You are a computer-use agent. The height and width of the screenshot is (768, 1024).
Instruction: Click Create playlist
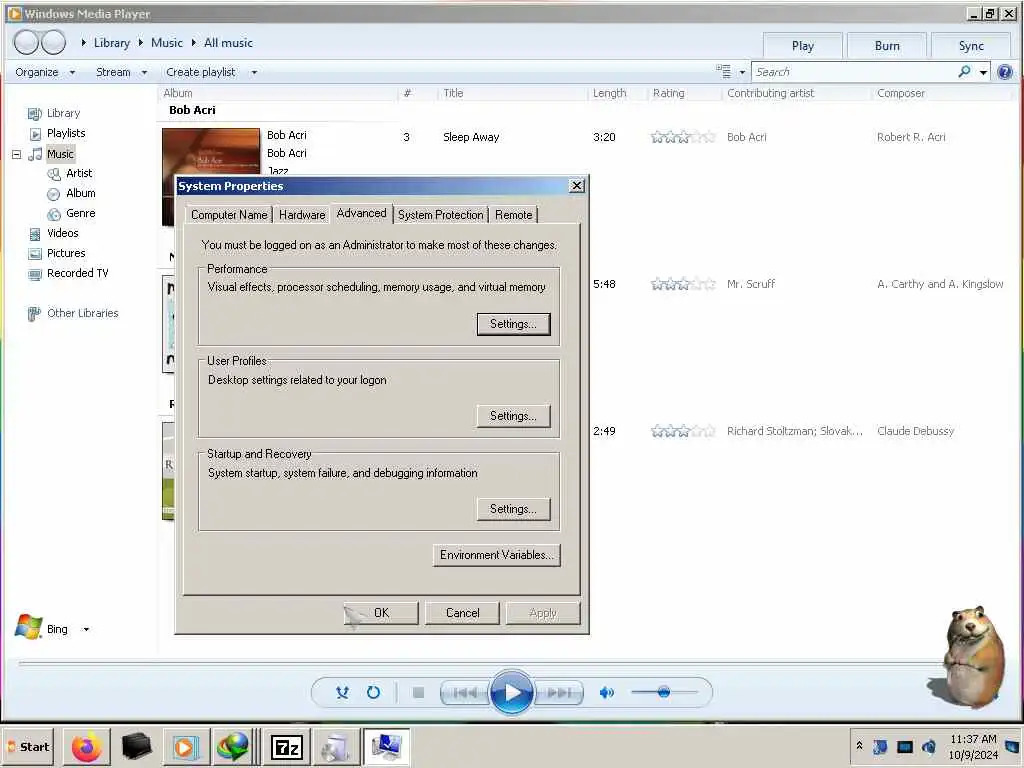200,72
